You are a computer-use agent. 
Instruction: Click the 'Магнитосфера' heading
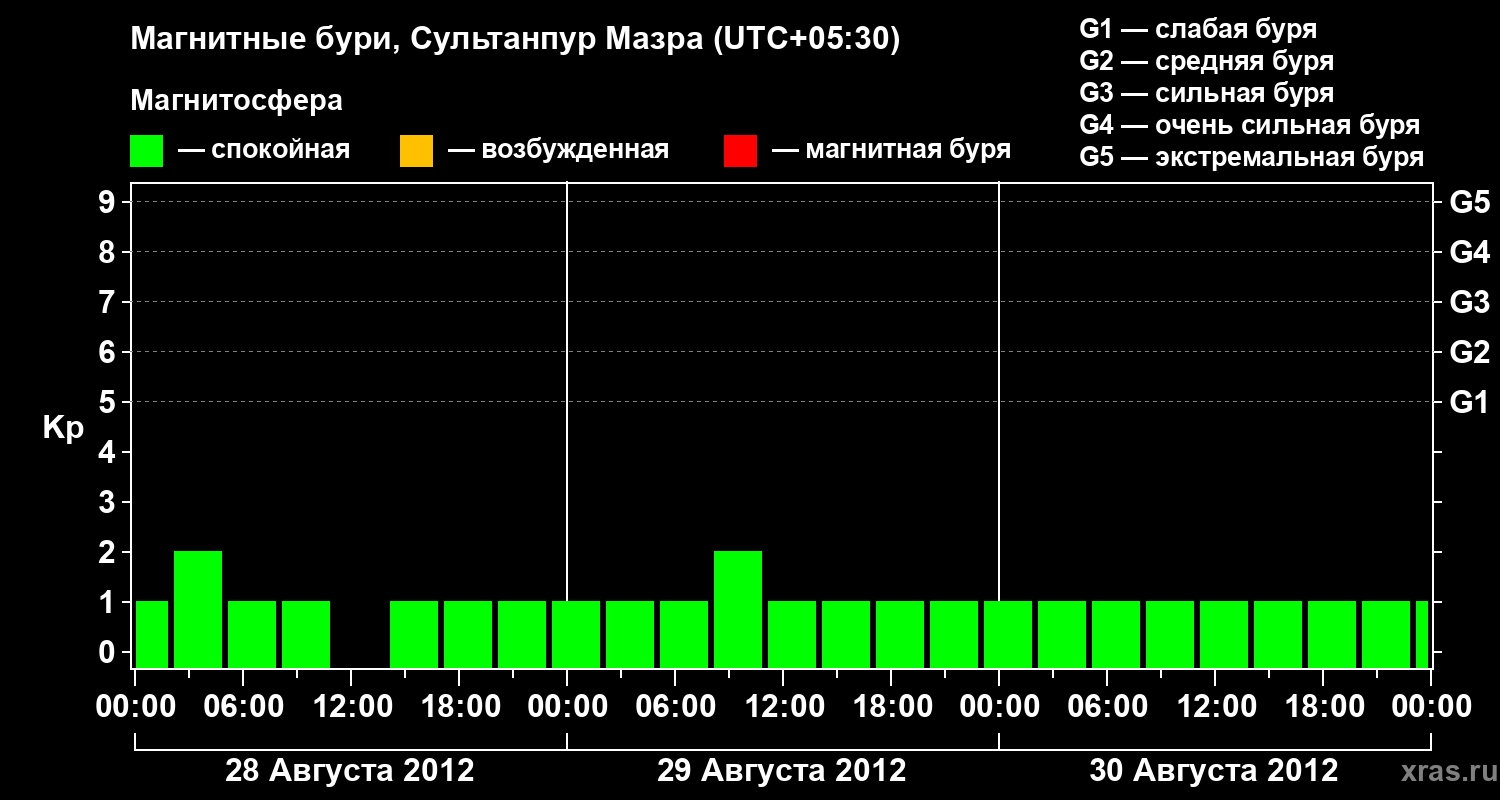236,101
